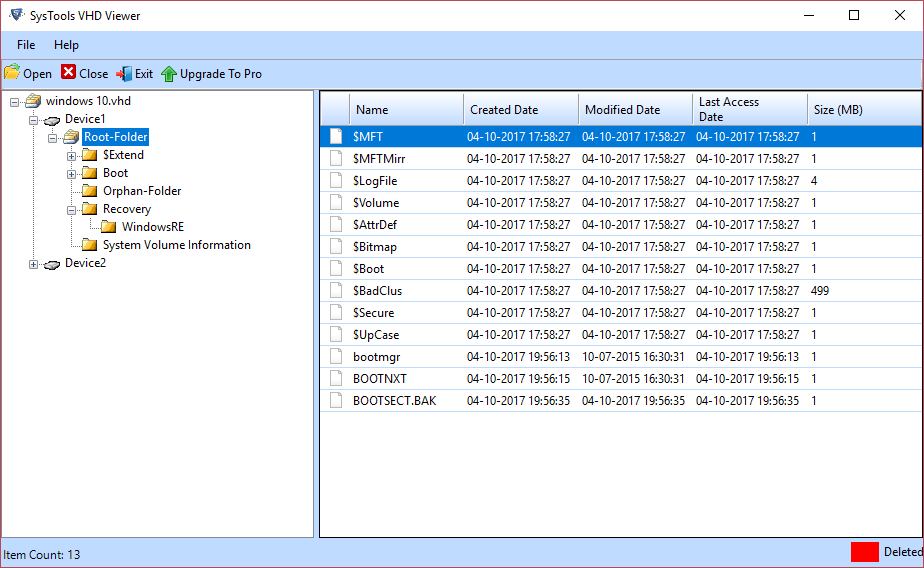This screenshot has width=924, height=568.
Task: Select the Device2 tree item label
Action: (x=85, y=263)
